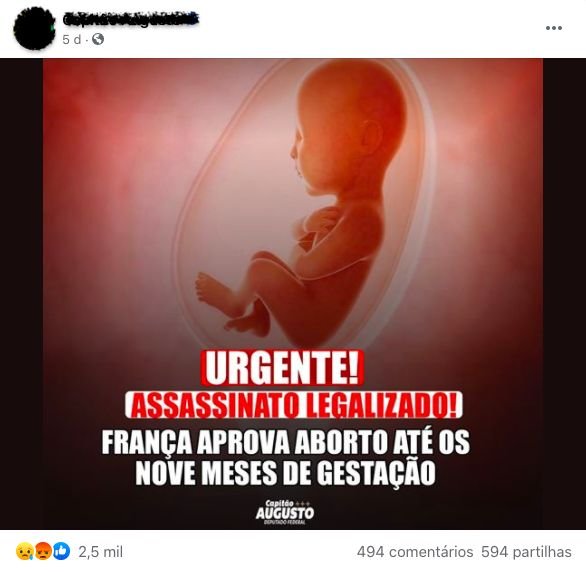
Task: Click the França aprova aborto headline
Action: [x=286, y=443]
